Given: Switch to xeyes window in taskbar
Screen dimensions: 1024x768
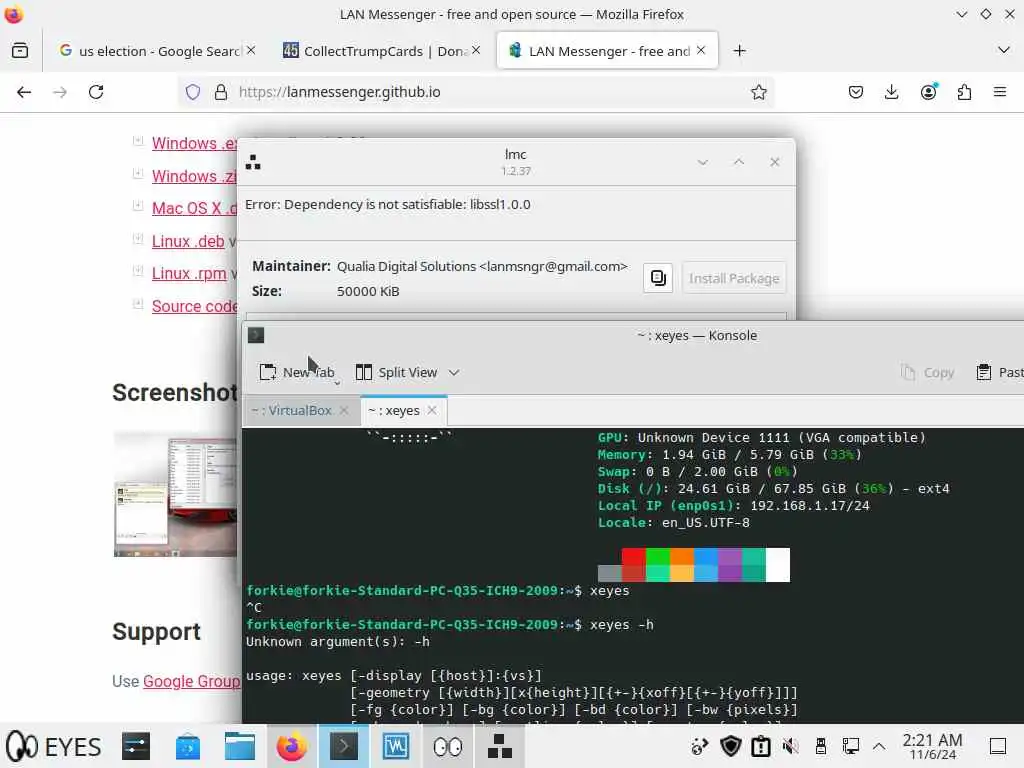Looking at the screenshot, I should 447,746.
